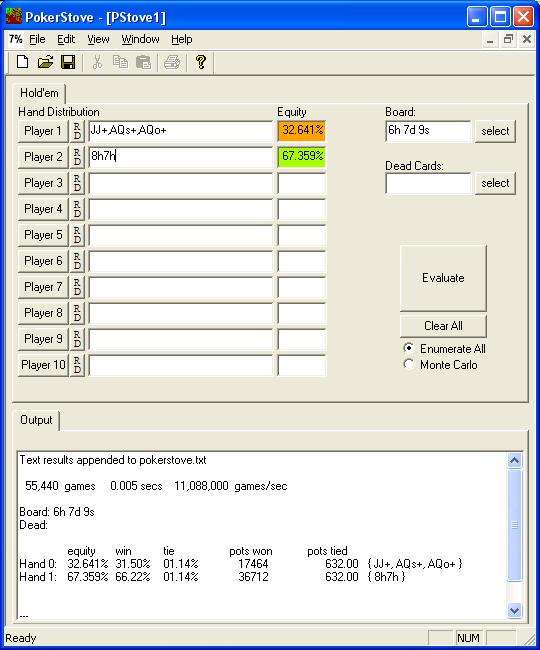Click the Copy toolbar icon
This screenshot has height=650, width=540.
tap(120, 62)
